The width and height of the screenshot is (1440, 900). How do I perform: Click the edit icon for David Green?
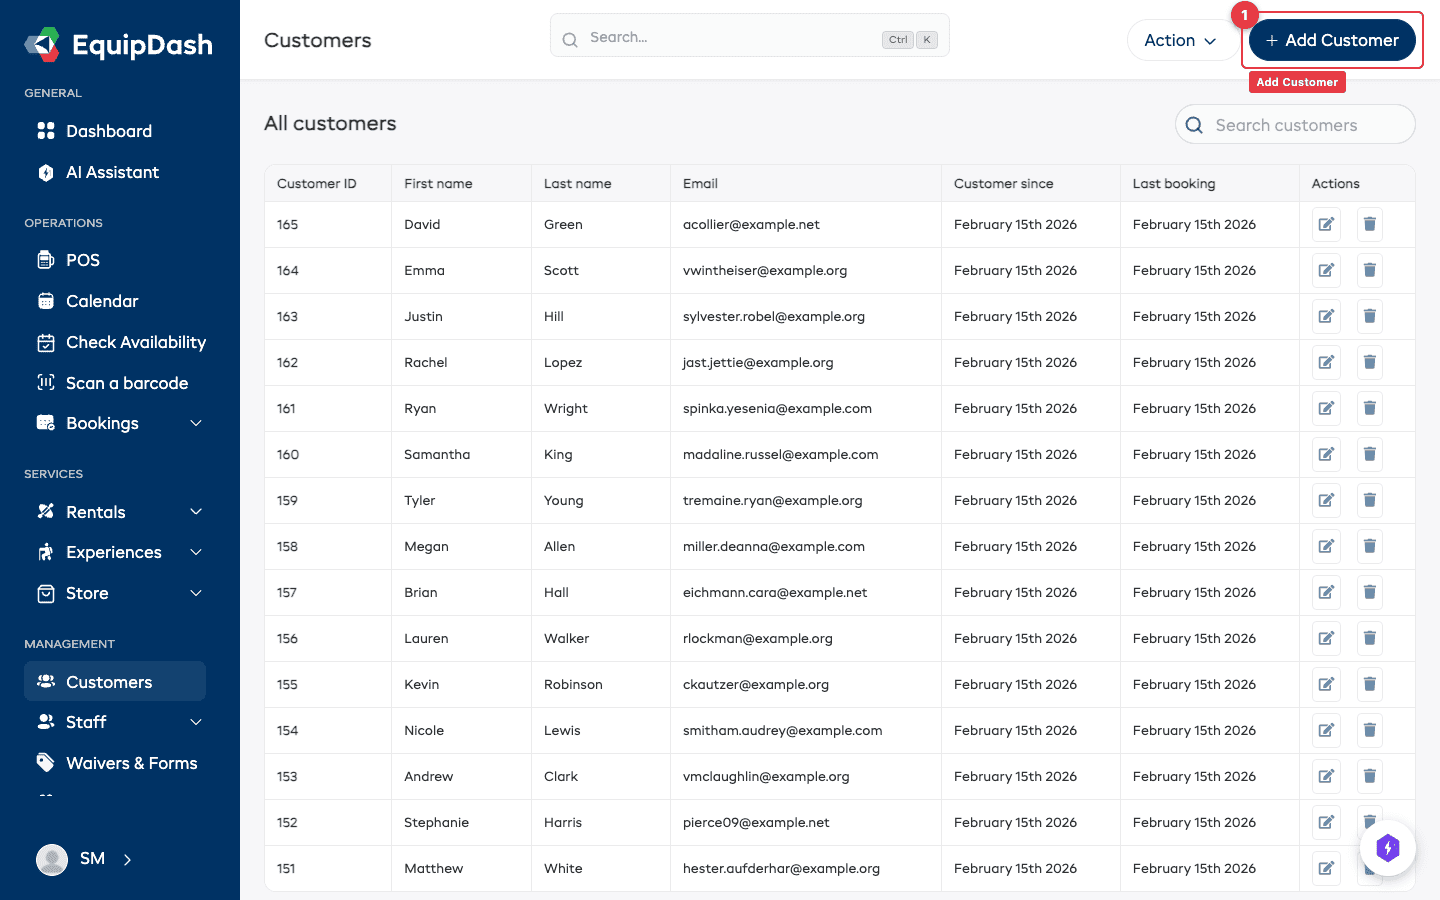pos(1326,224)
